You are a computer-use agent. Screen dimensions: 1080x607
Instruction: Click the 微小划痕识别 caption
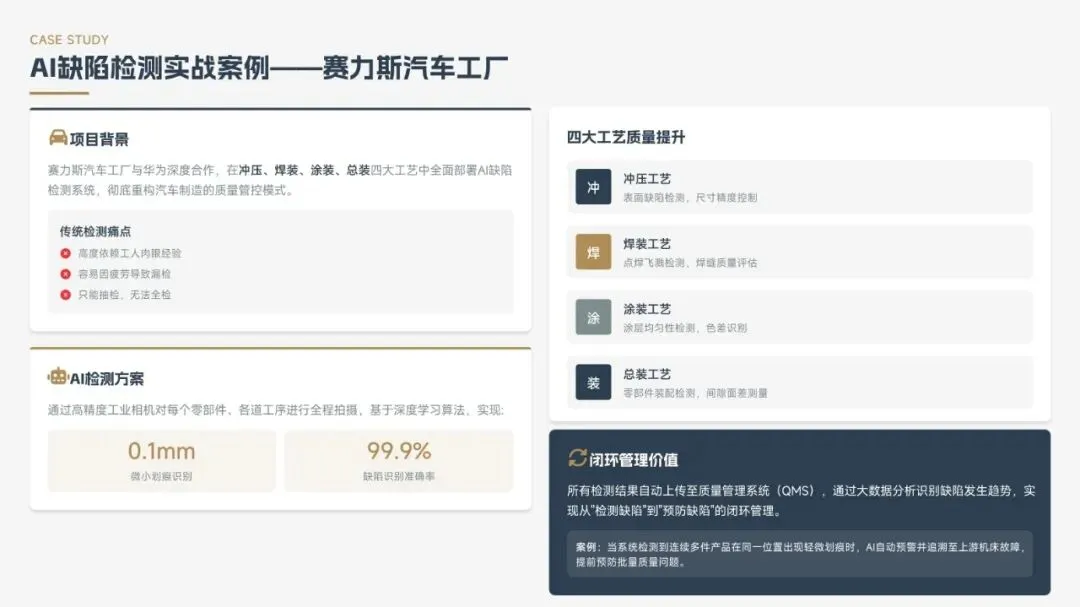161,476
